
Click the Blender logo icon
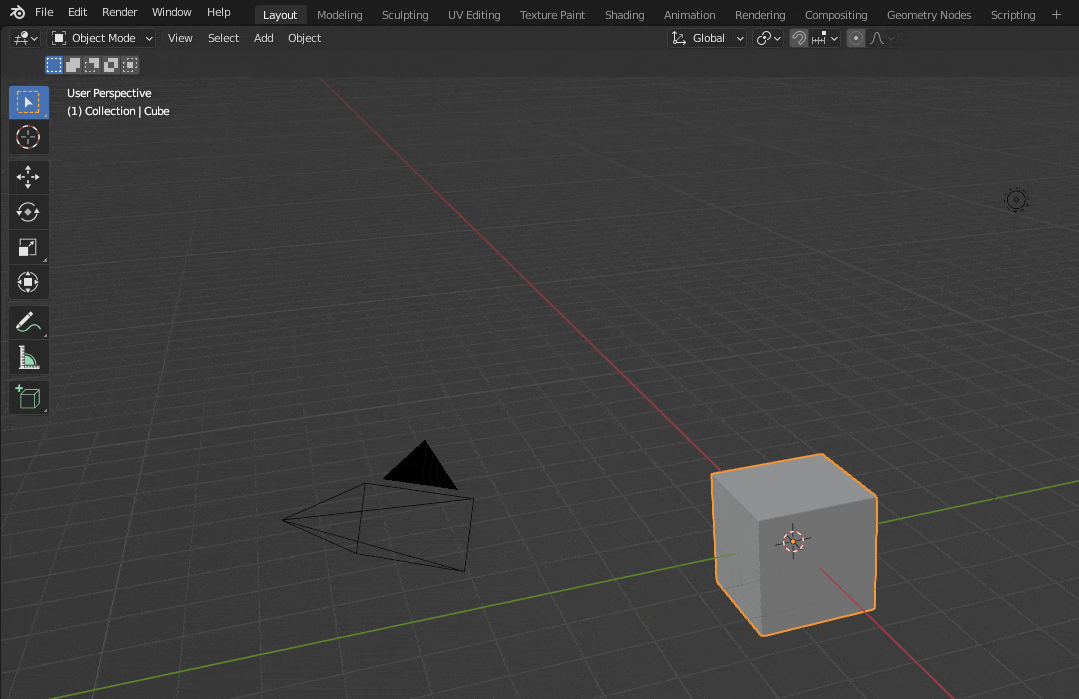pyautogui.click(x=17, y=12)
